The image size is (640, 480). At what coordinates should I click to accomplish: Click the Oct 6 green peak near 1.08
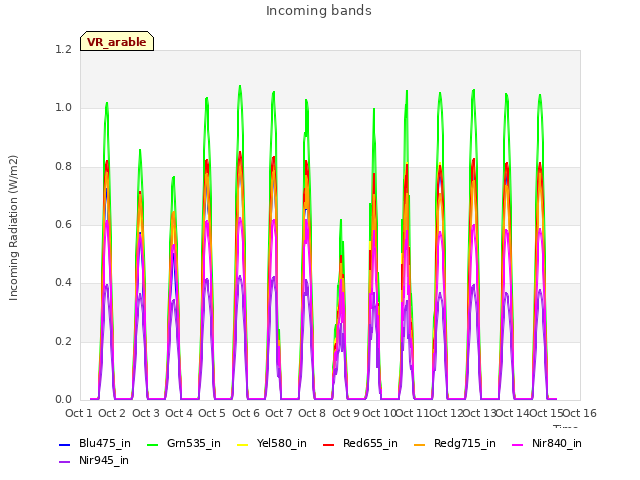240,86
